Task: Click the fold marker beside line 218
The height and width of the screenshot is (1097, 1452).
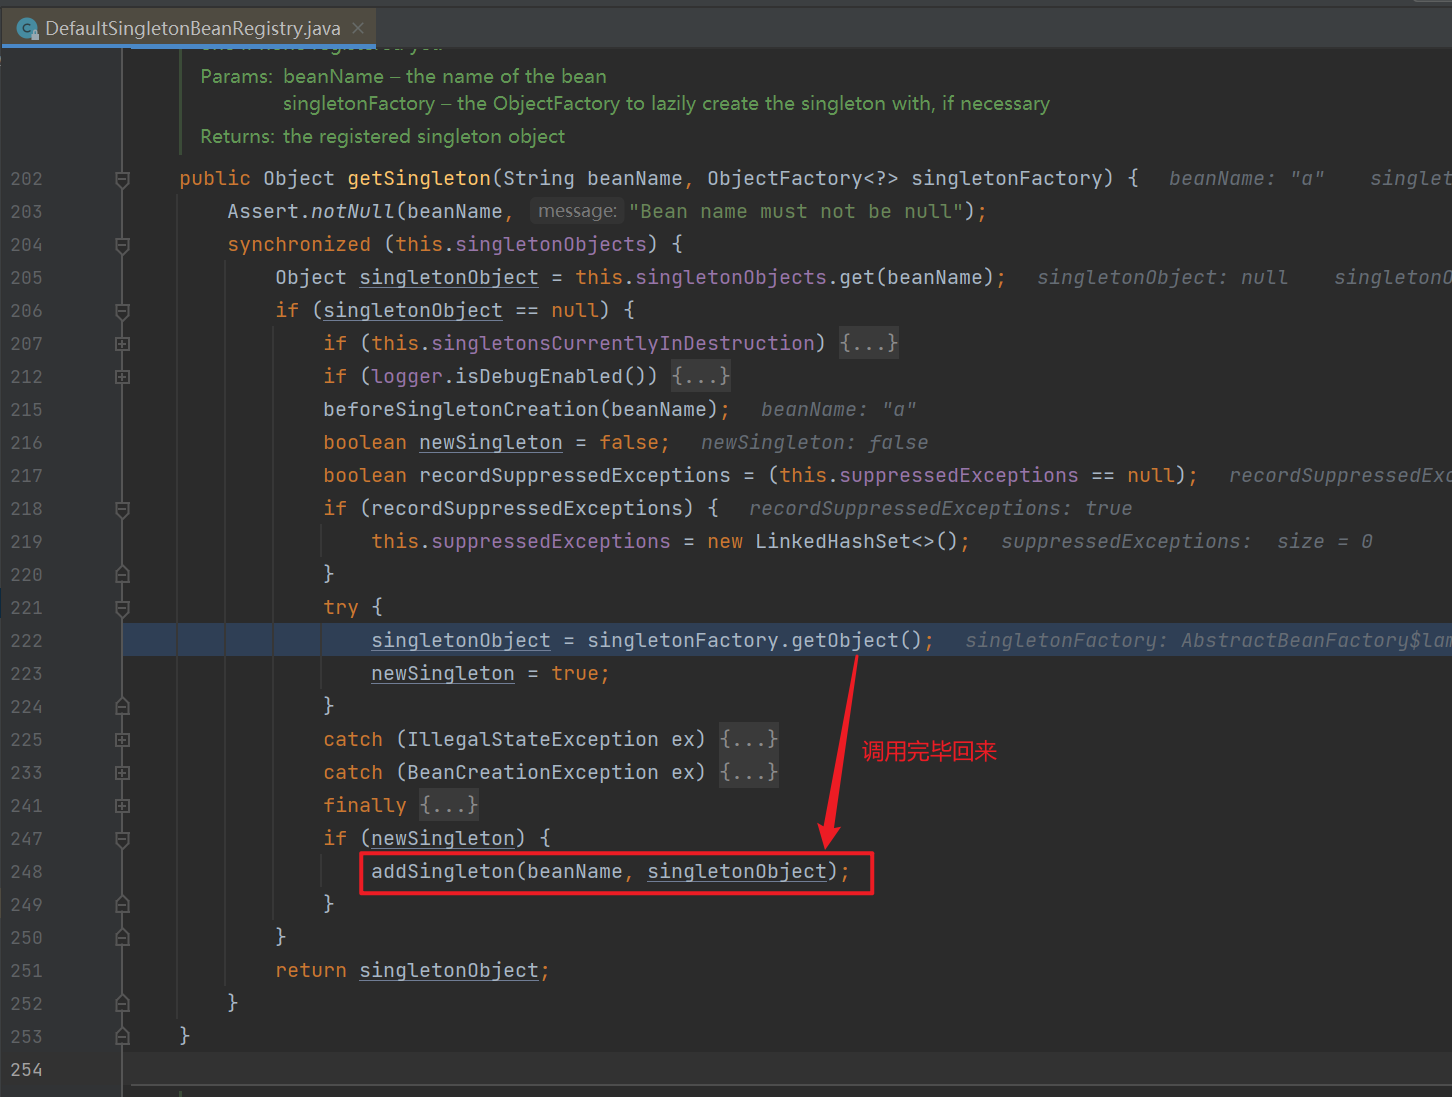Action: pyautogui.click(x=122, y=509)
